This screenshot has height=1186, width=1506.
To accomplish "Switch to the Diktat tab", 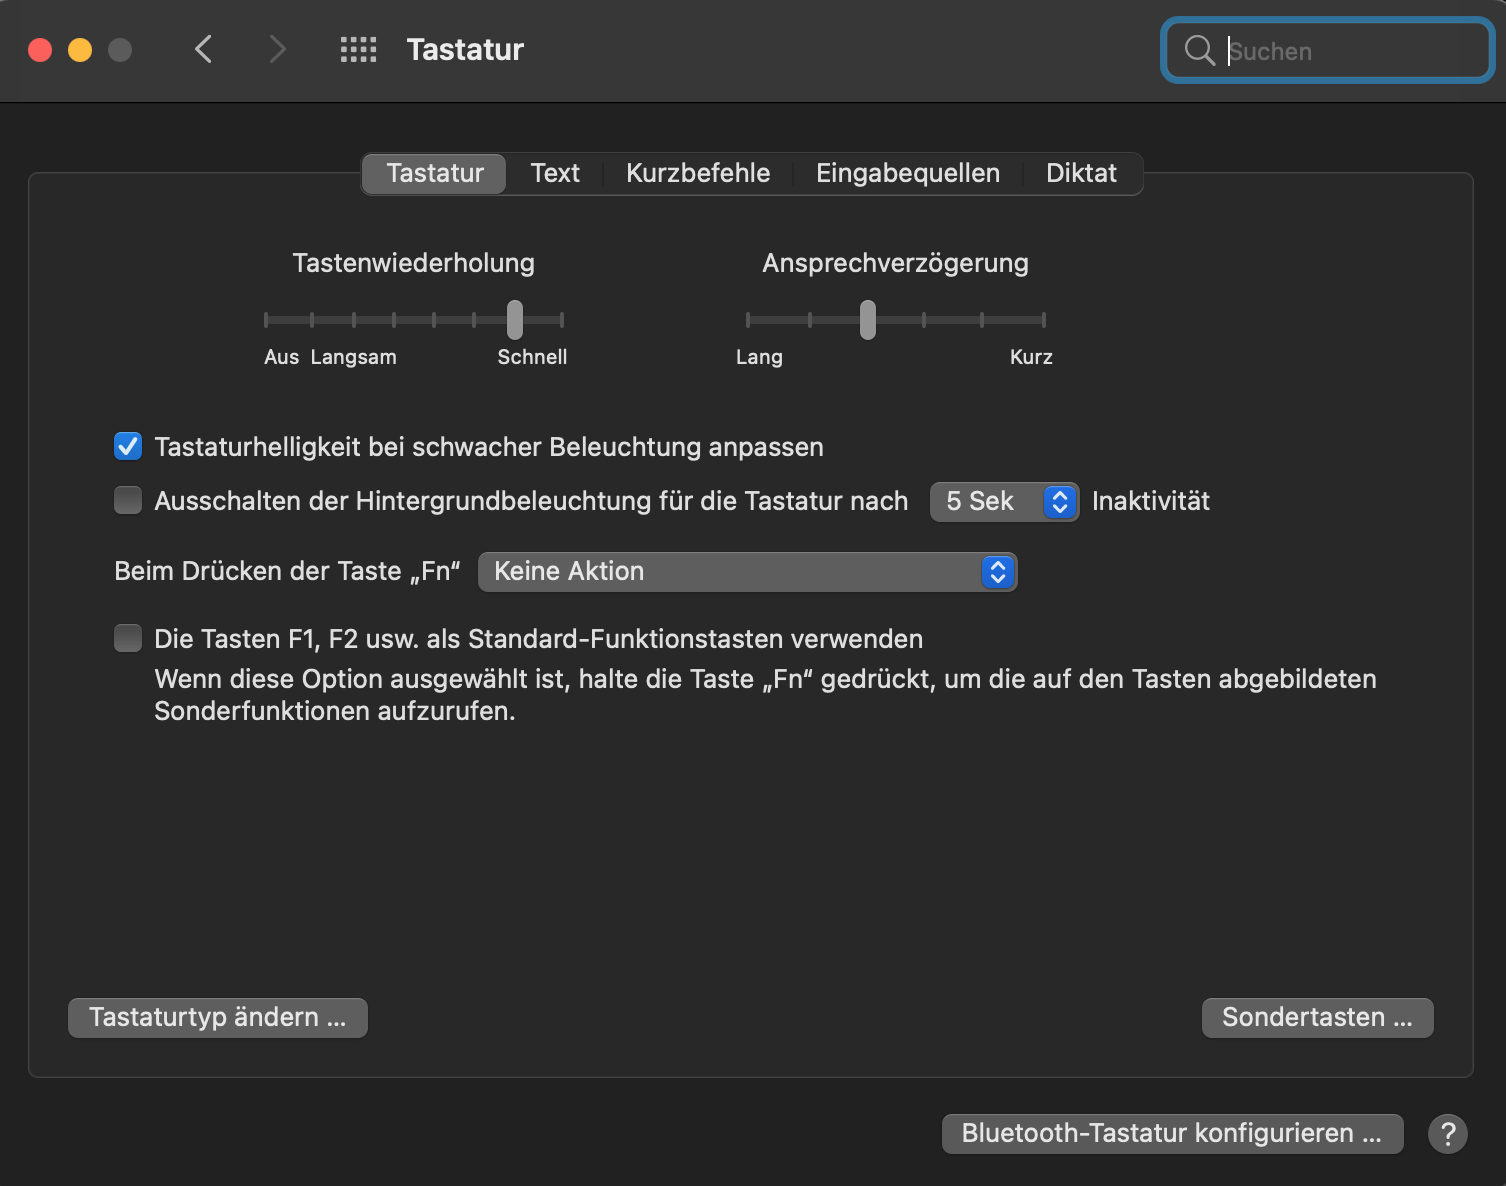I will 1081,173.
